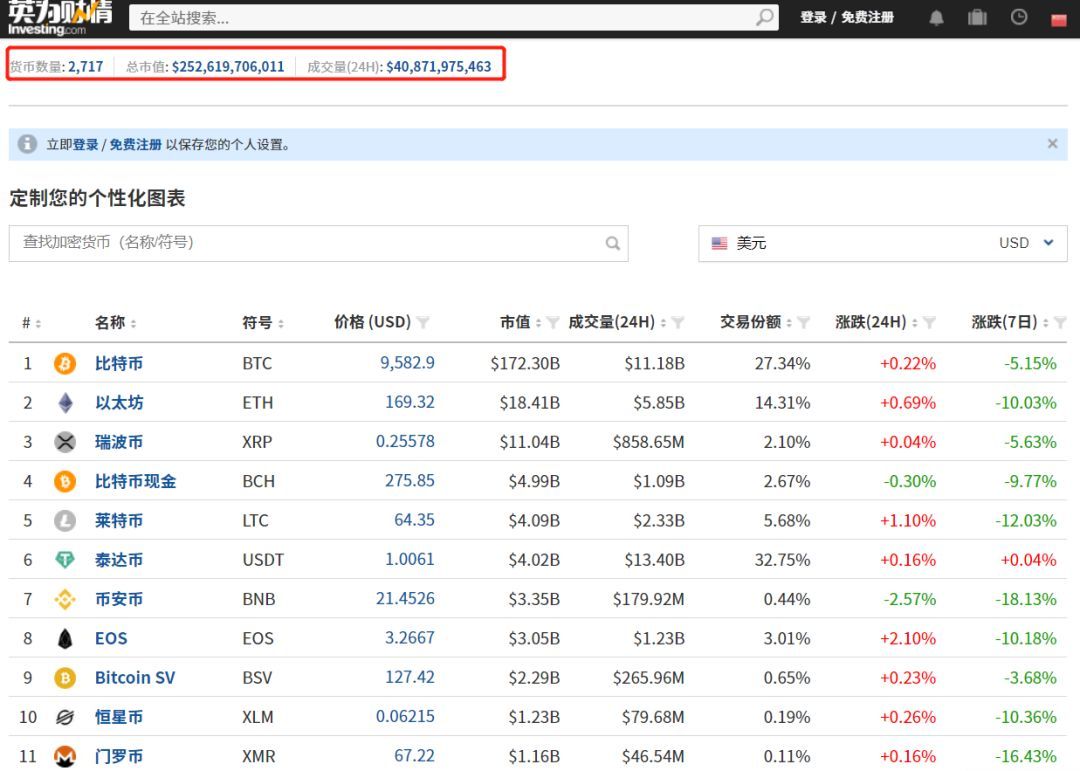This screenshot has height=771, width=1080.
Task: Sort by 交易份额 column header
Action: (x=756, y=322)
